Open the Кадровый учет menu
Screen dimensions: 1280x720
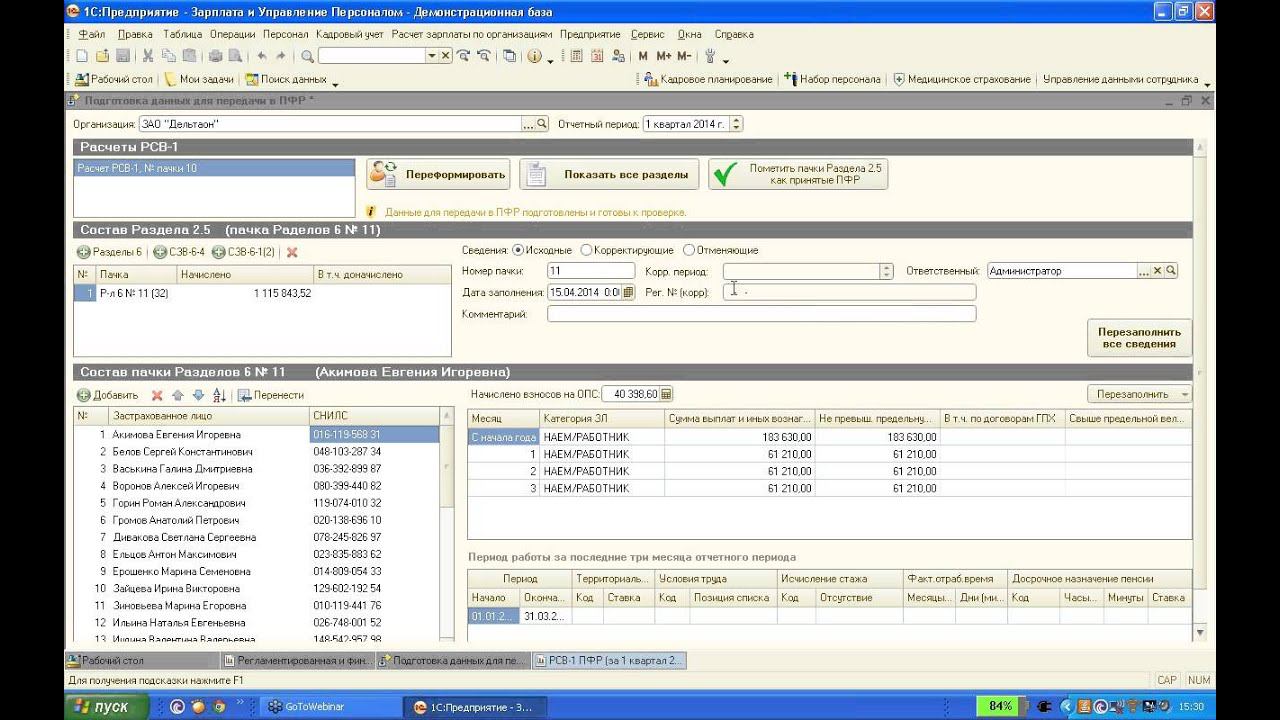pyautogui.click(x=349, y=34)
